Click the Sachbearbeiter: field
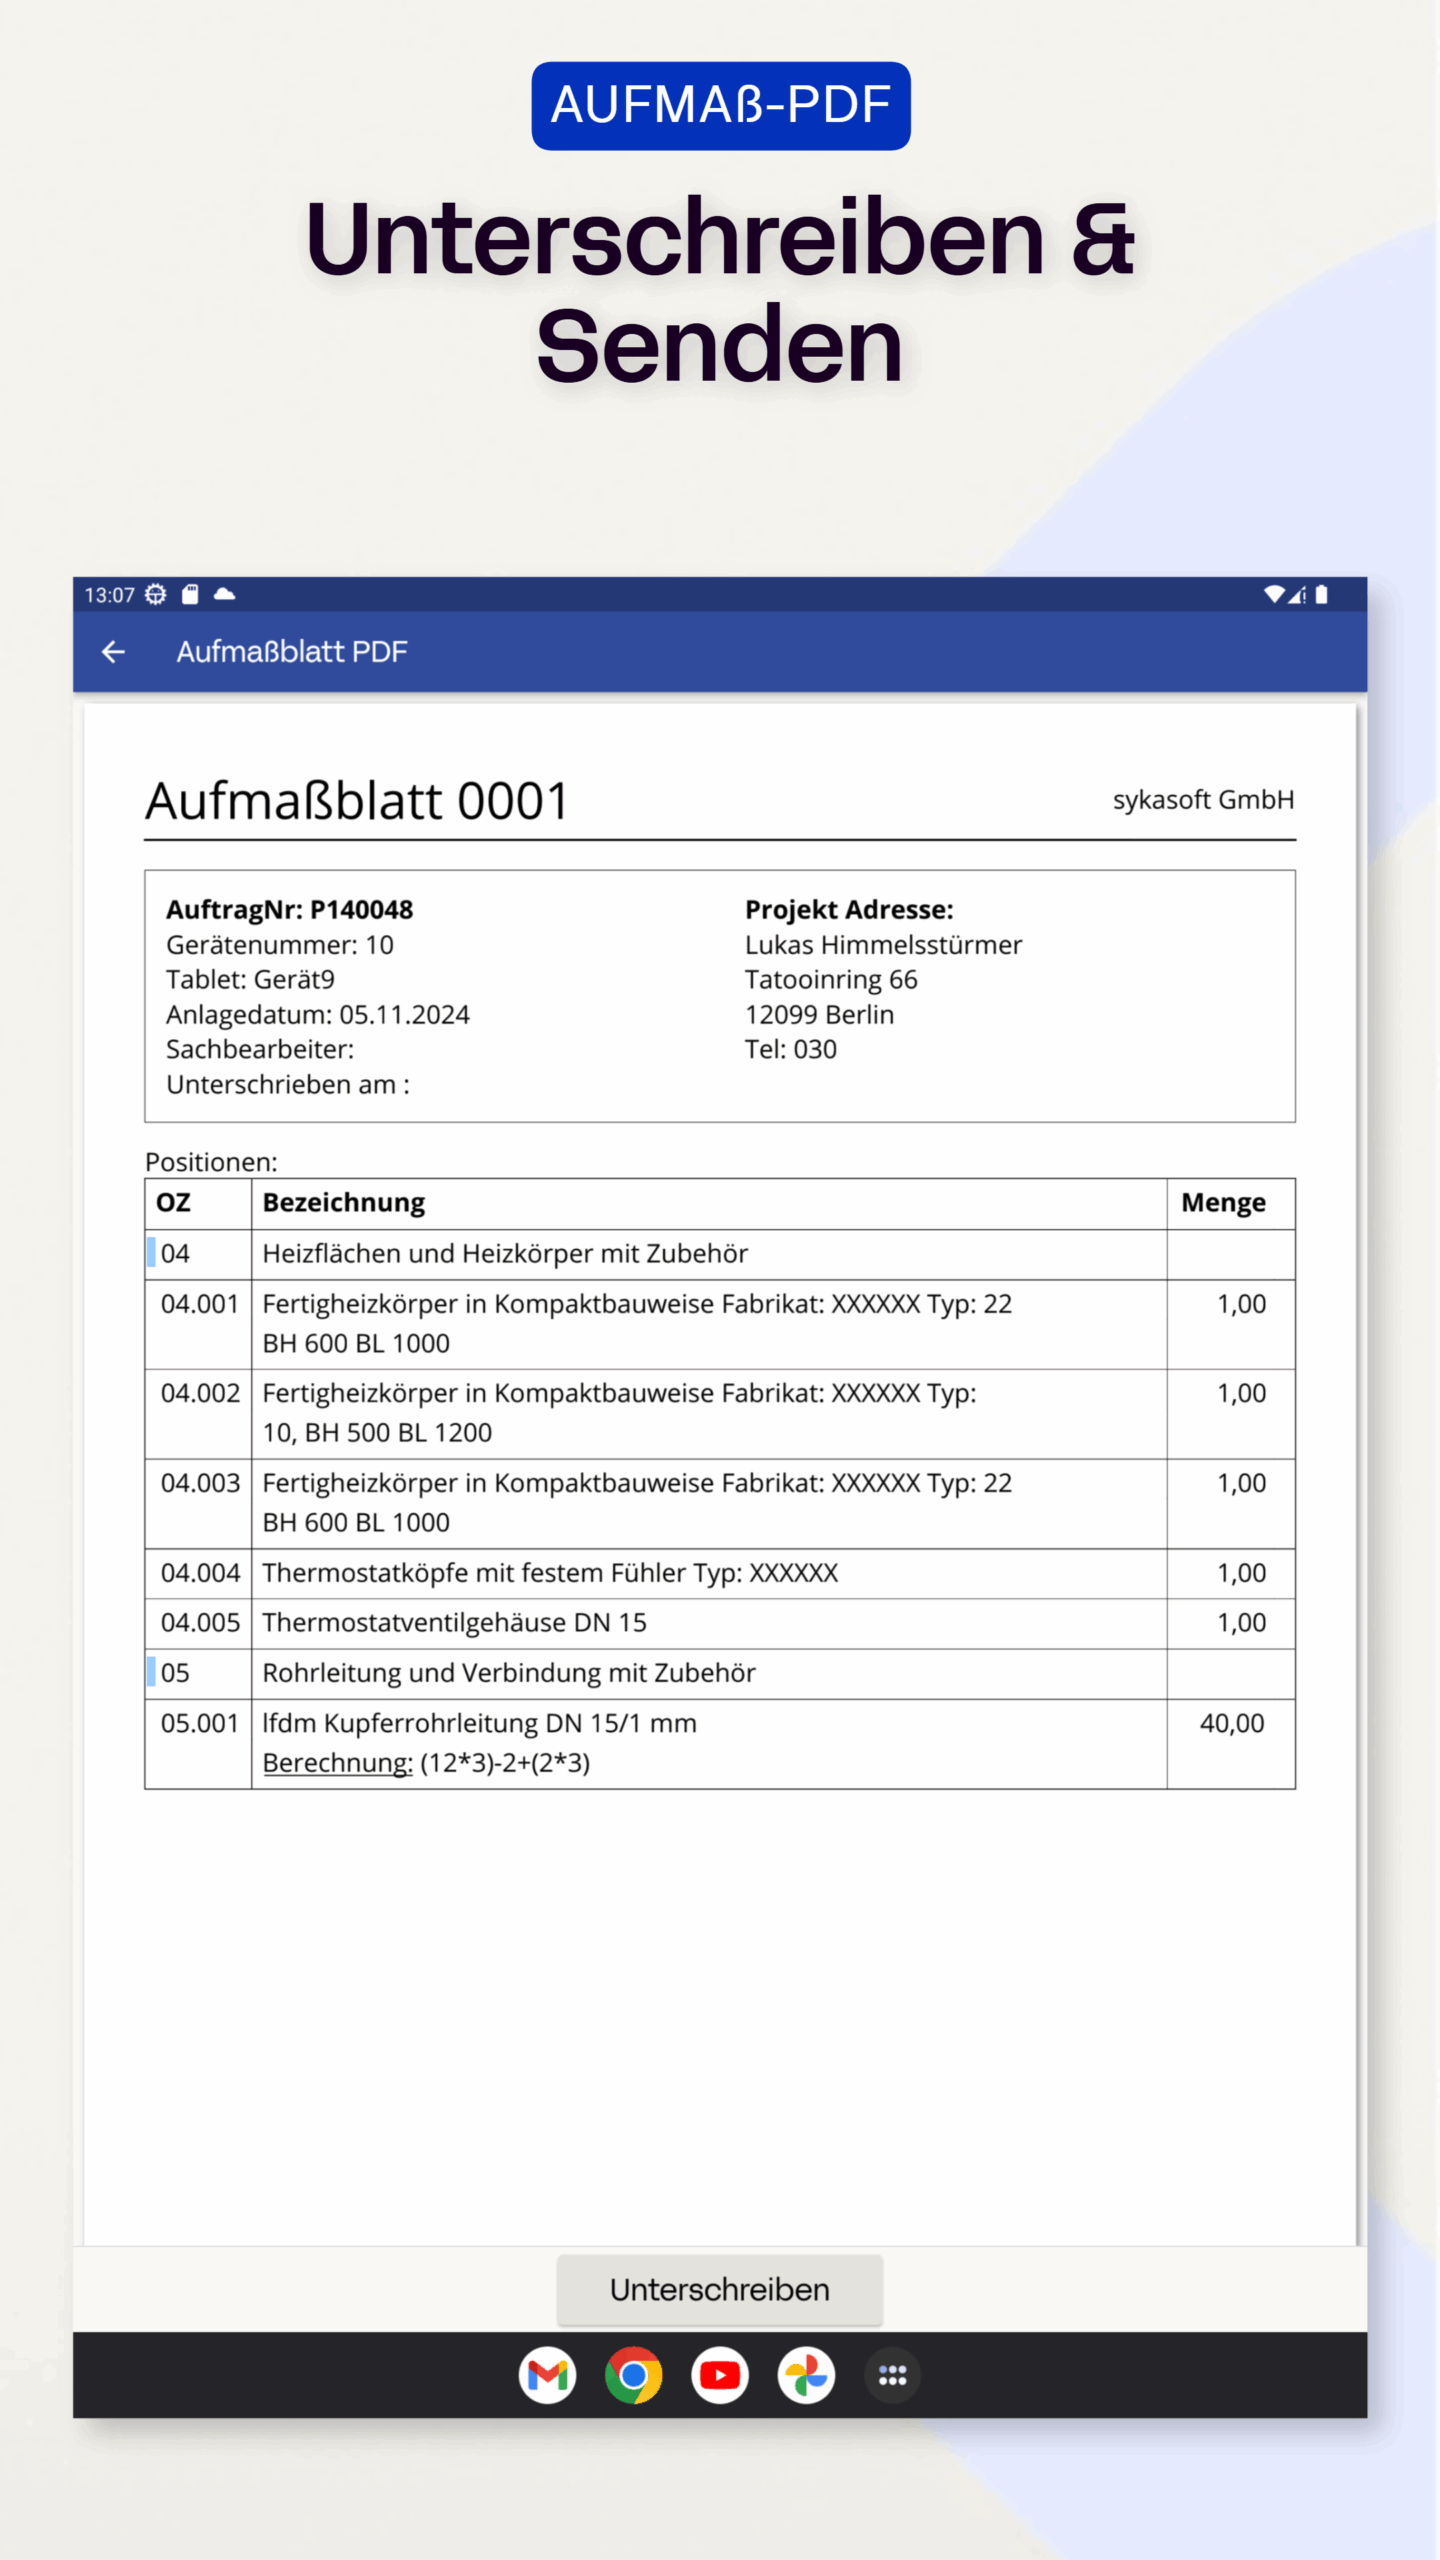 coord(260,1050)
